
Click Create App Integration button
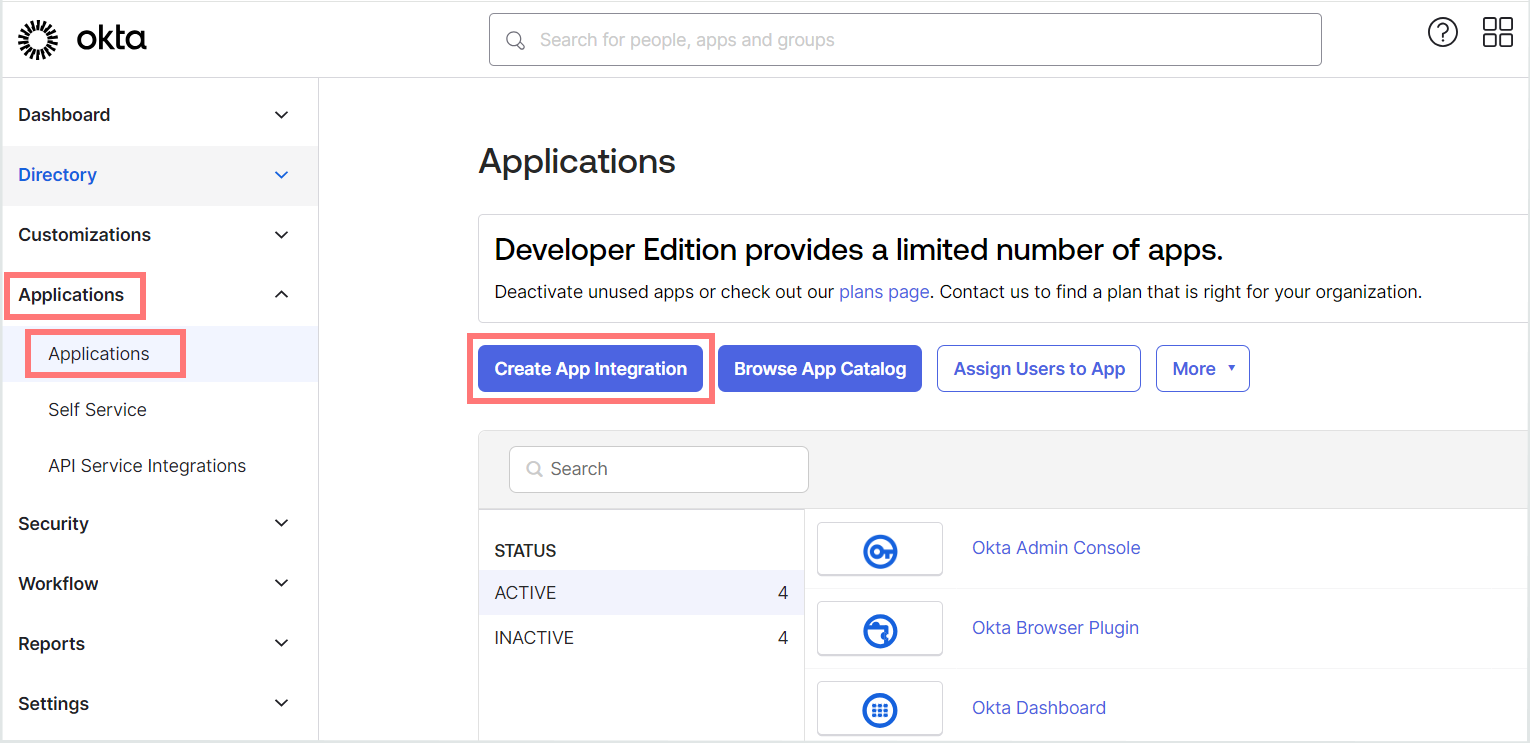coord(591,369)
